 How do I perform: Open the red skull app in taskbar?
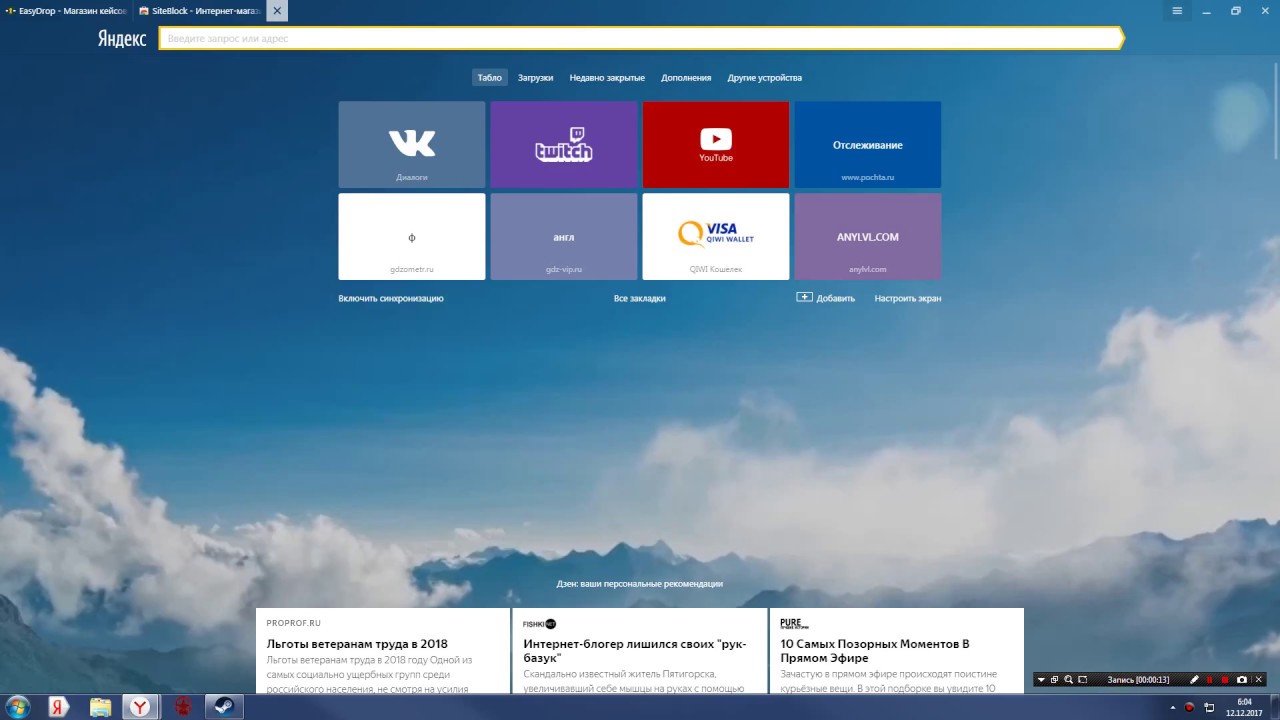tap(183, 707)
